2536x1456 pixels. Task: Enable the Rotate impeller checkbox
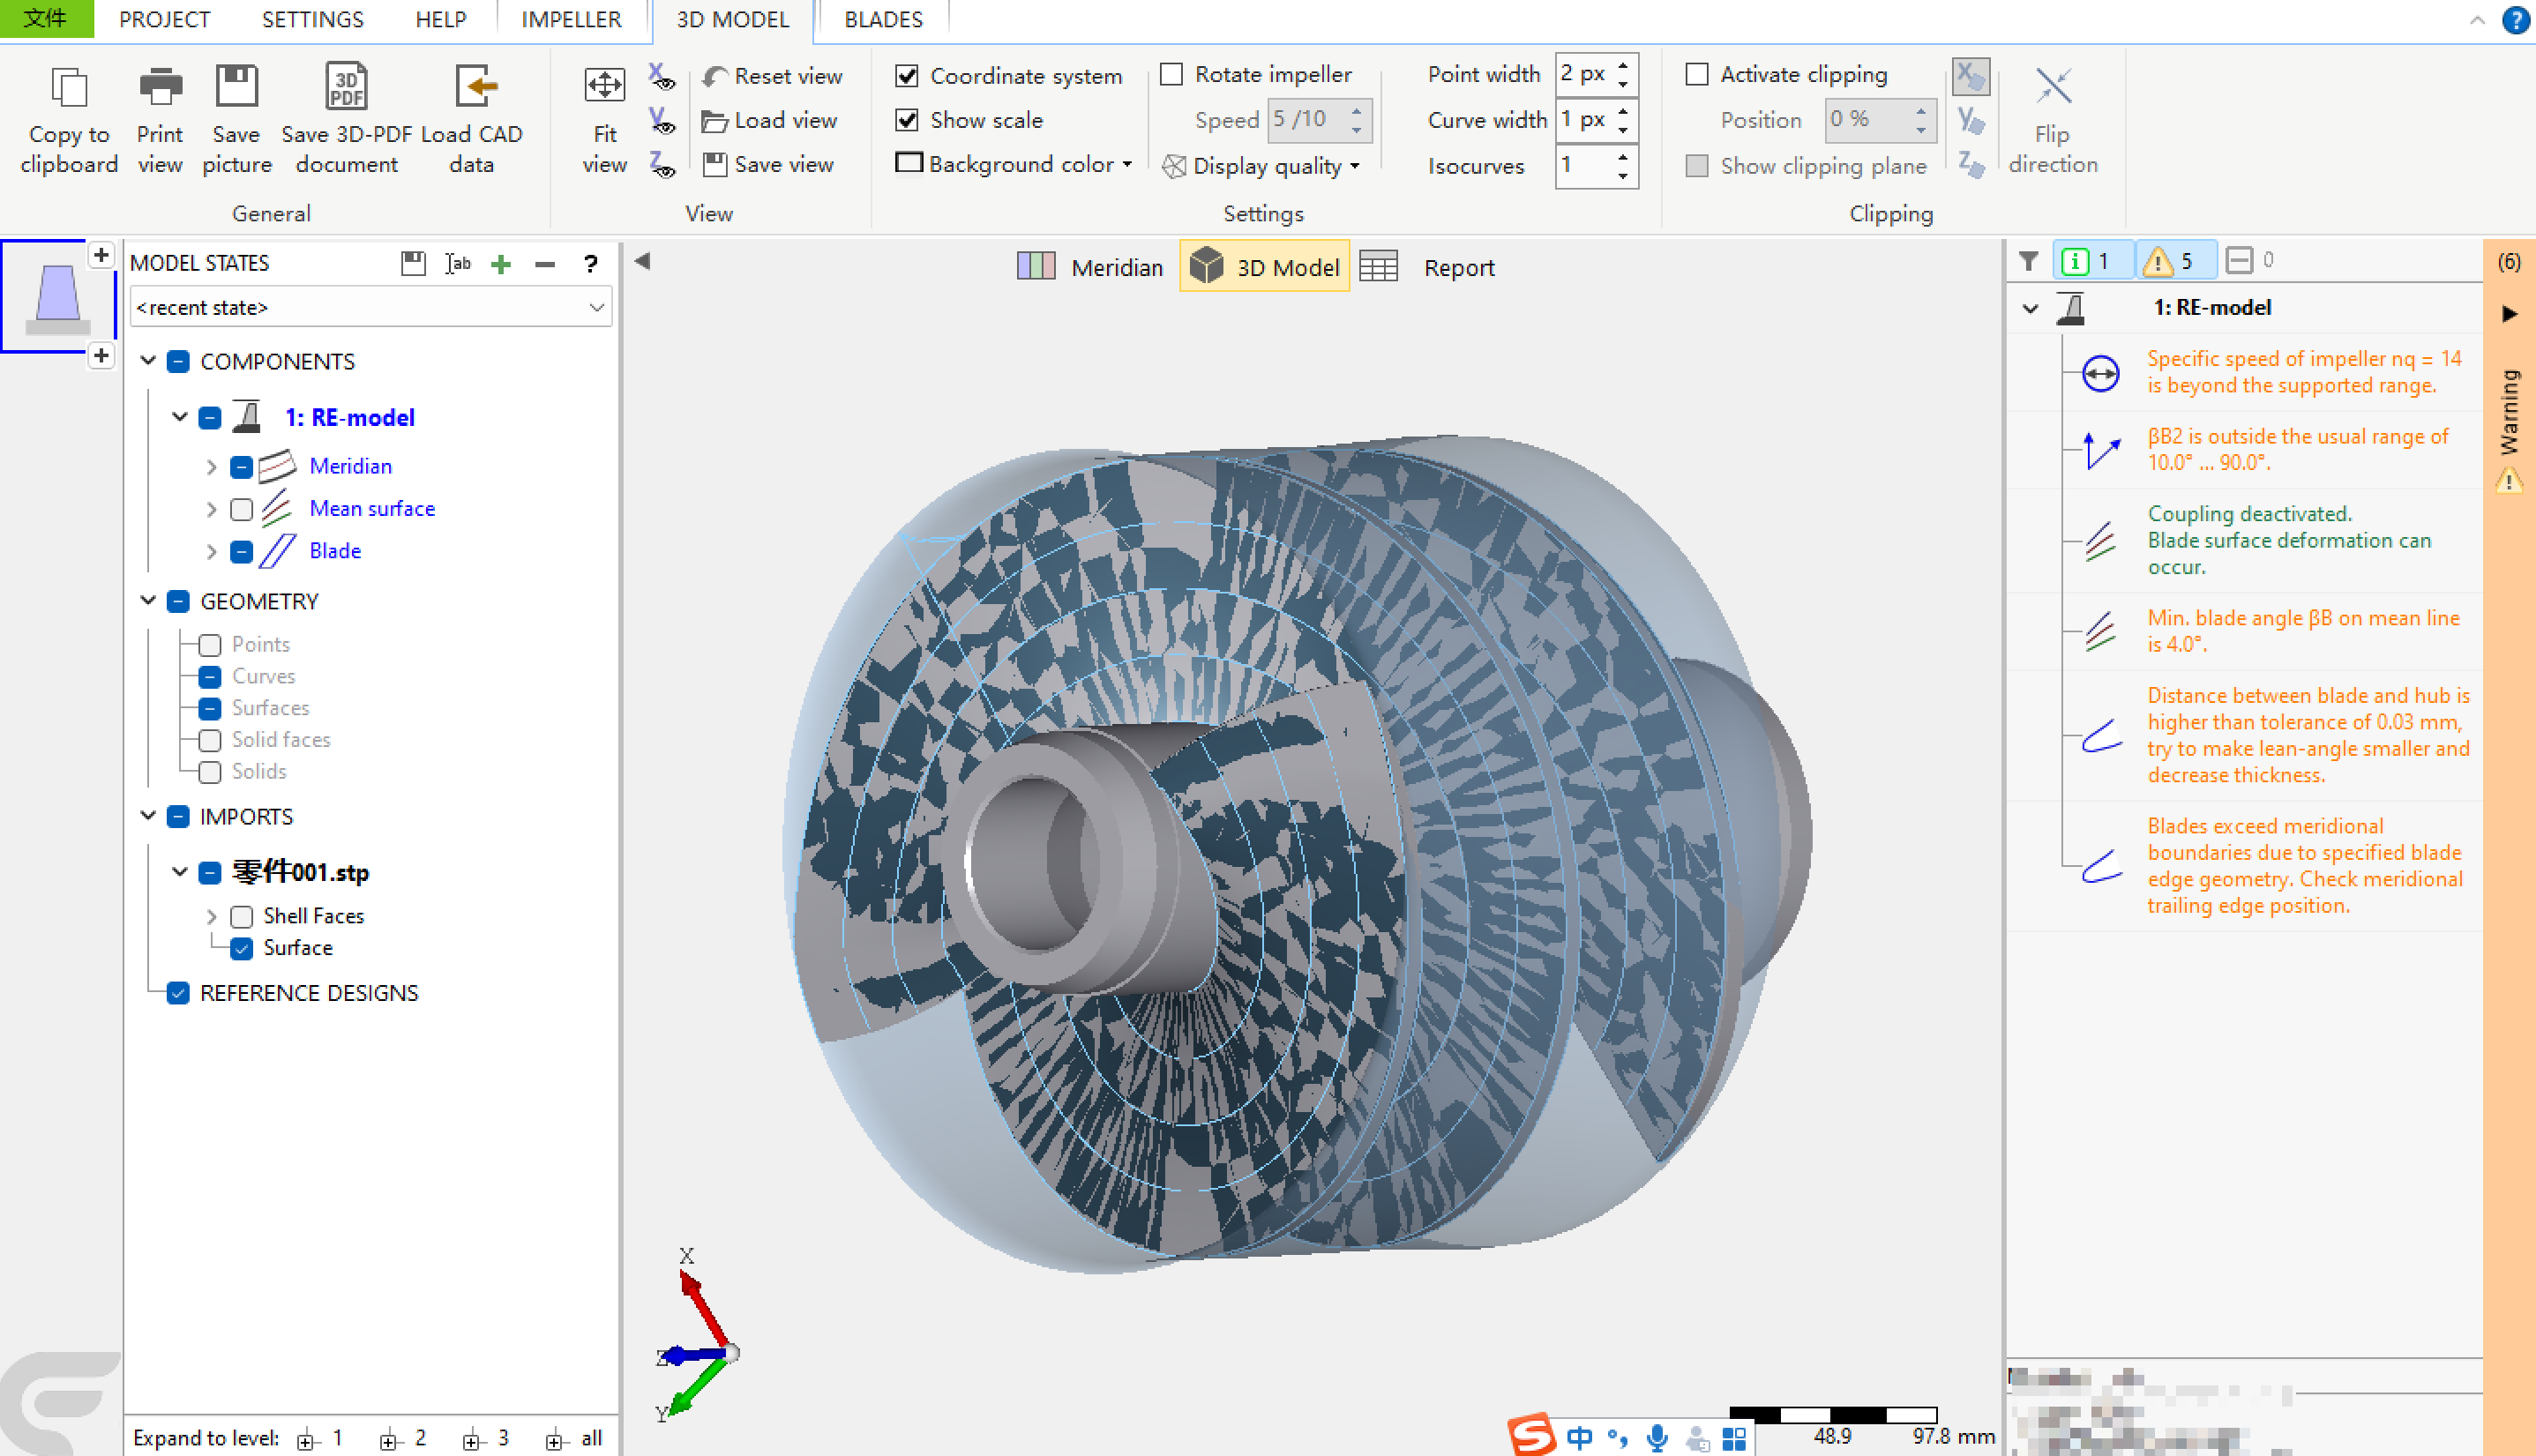1171,75
